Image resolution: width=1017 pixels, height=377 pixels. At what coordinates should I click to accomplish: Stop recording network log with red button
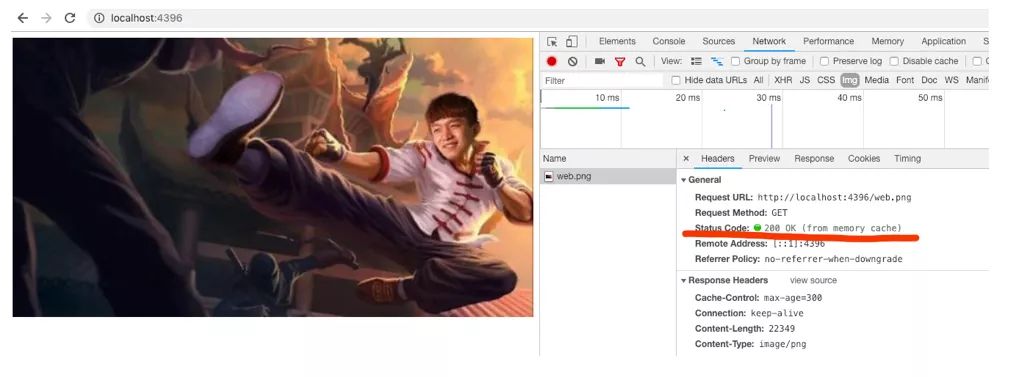coord(552,61)
